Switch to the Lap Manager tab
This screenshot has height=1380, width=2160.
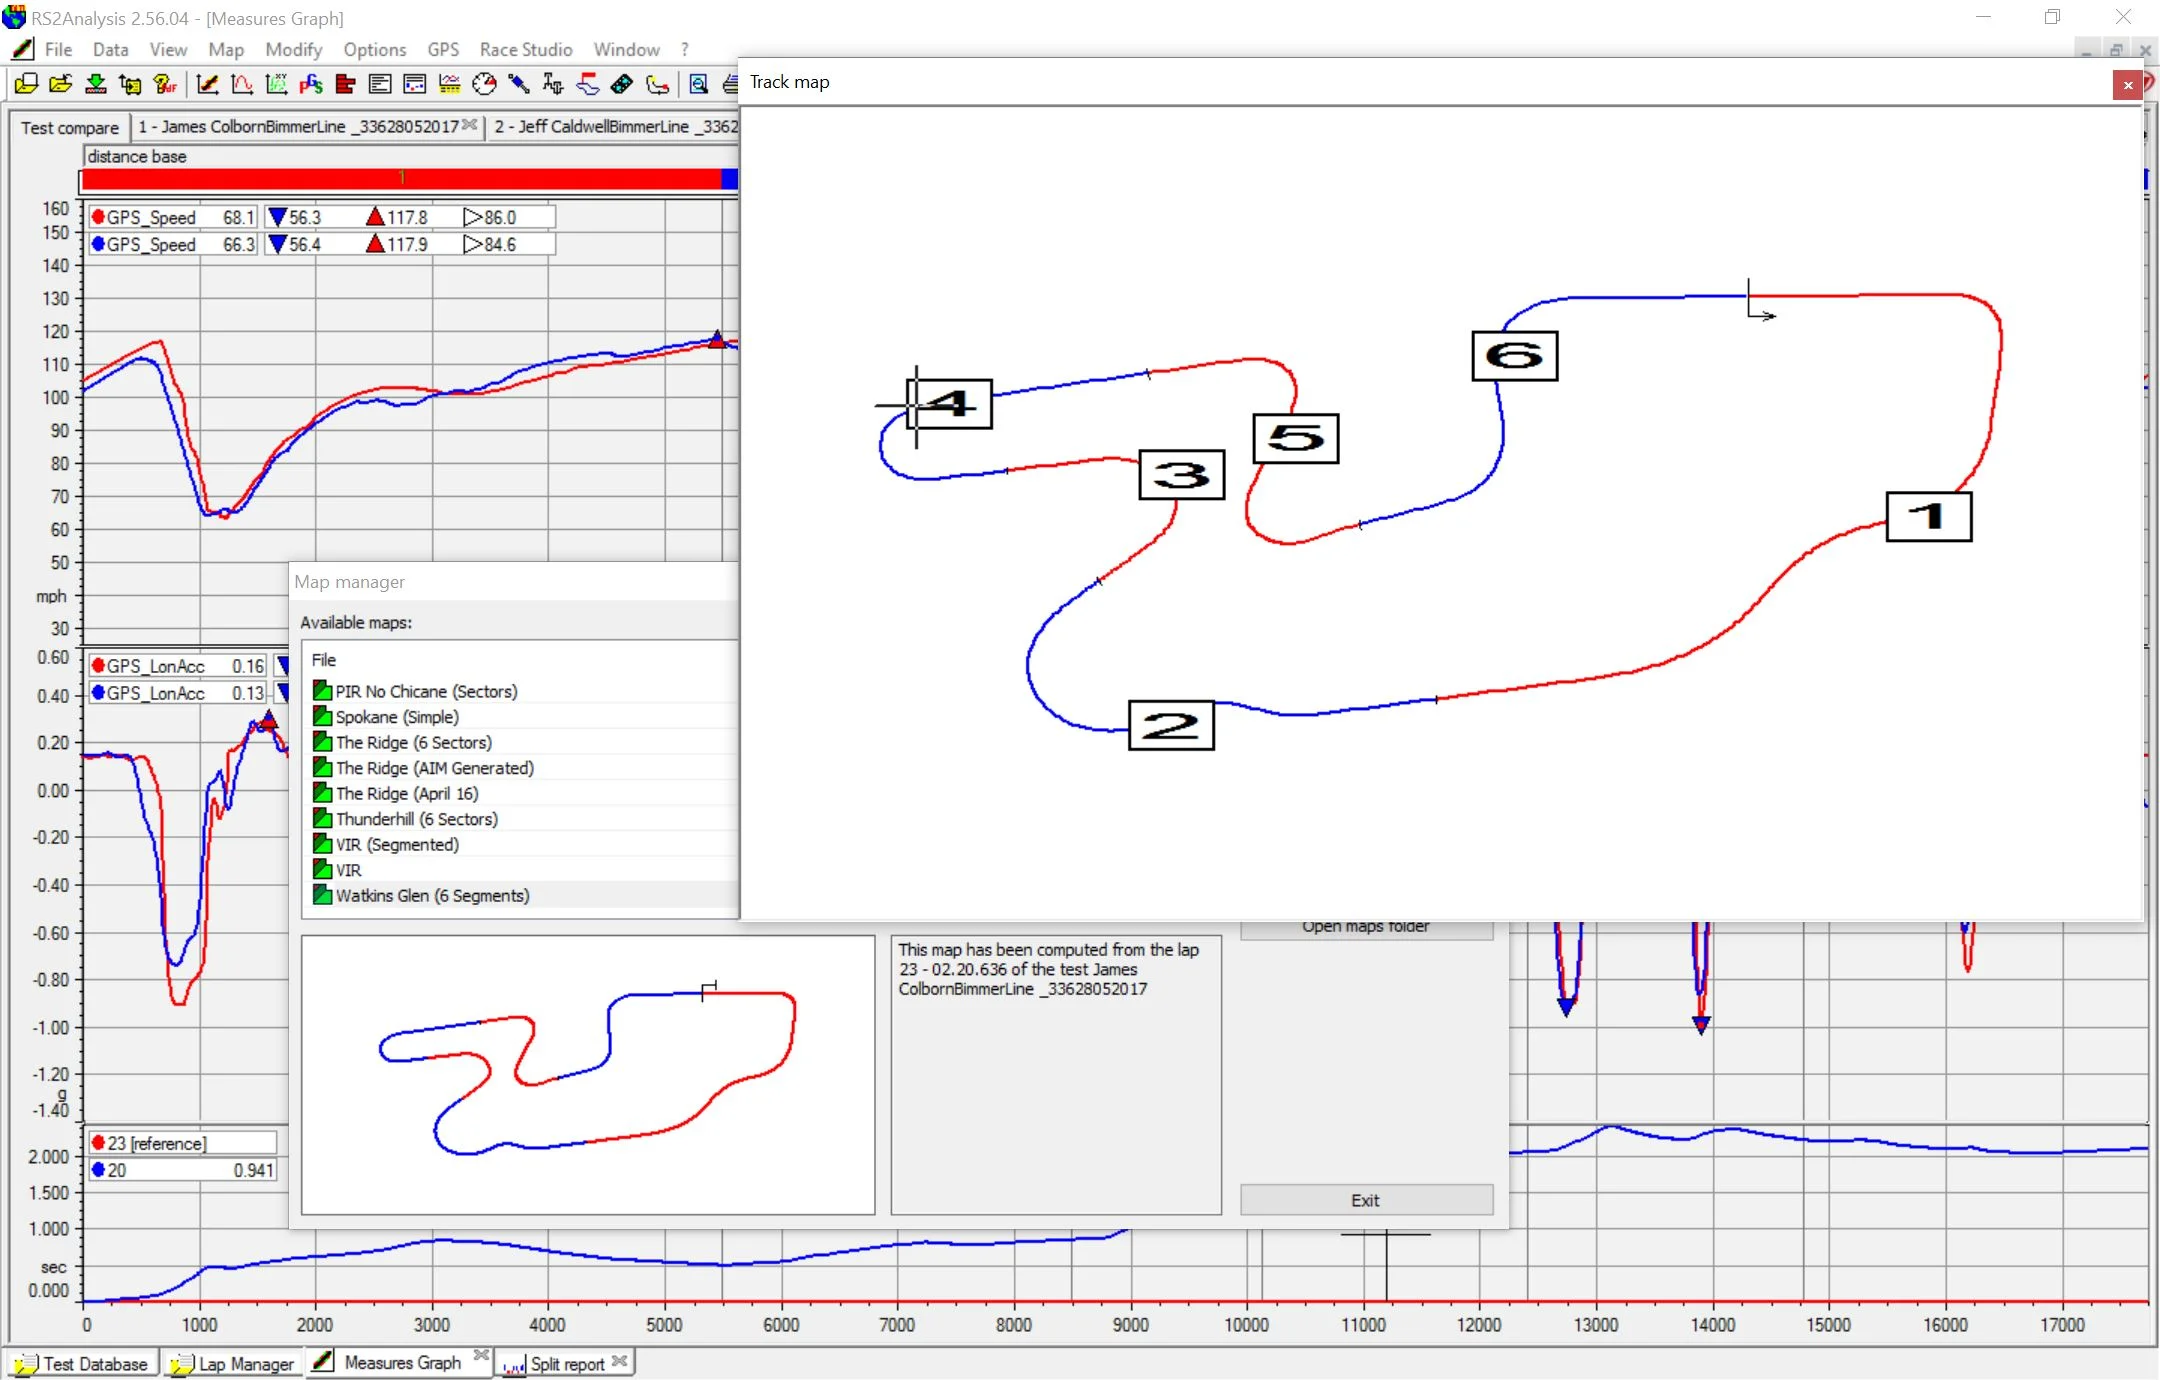pos(233,1363)
